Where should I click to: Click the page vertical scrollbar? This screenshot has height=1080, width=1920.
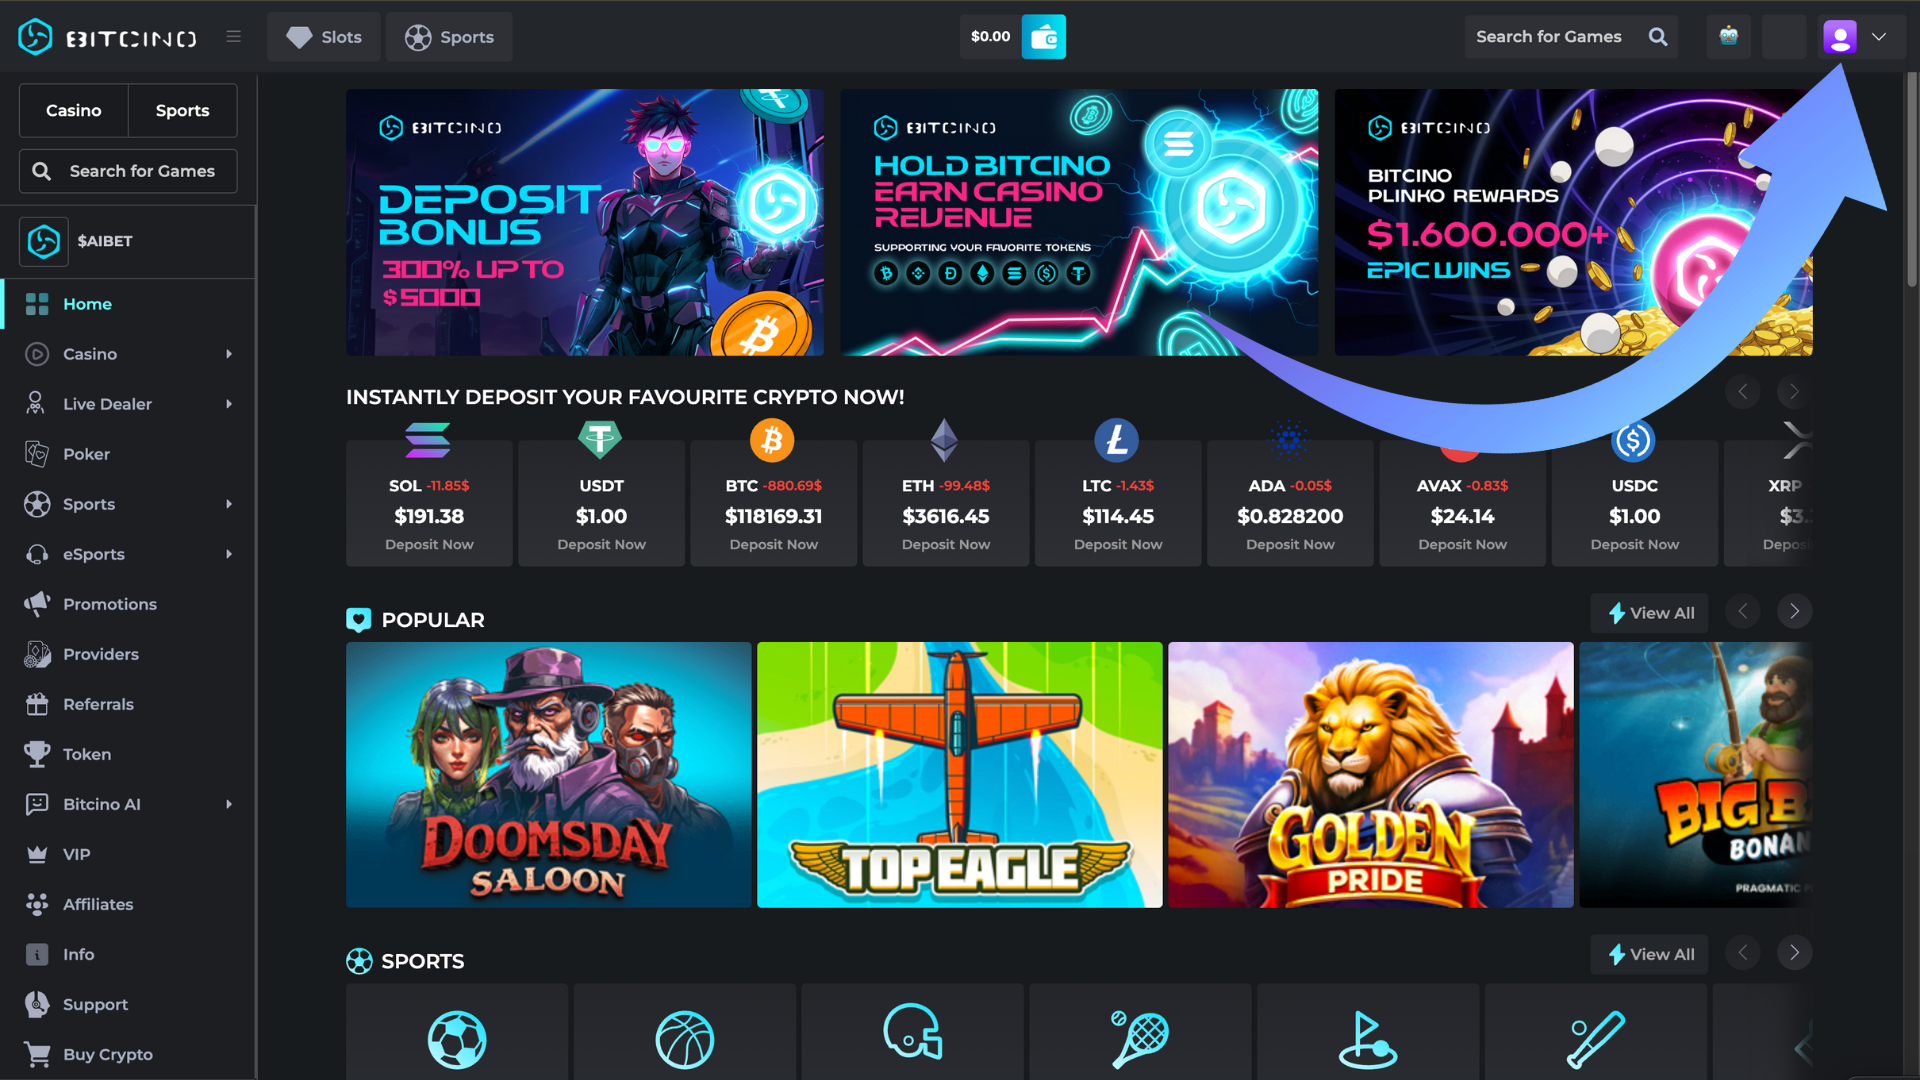[1911, 180]
